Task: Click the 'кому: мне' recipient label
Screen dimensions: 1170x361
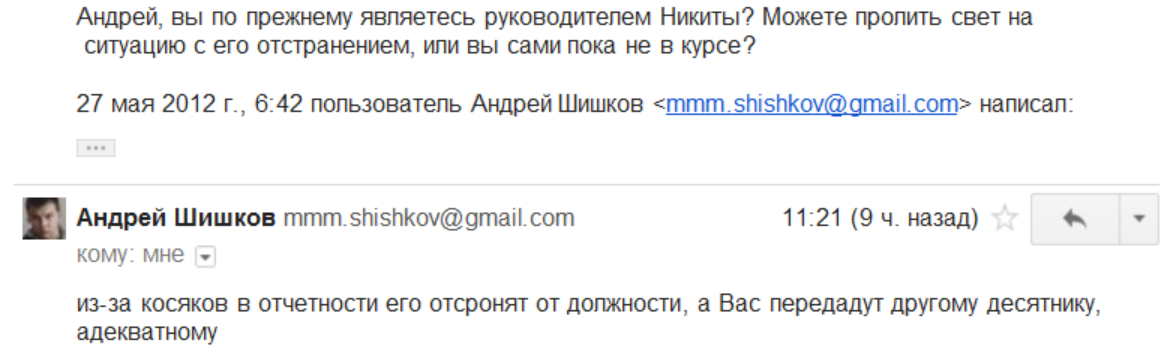Action: point(130,255)
